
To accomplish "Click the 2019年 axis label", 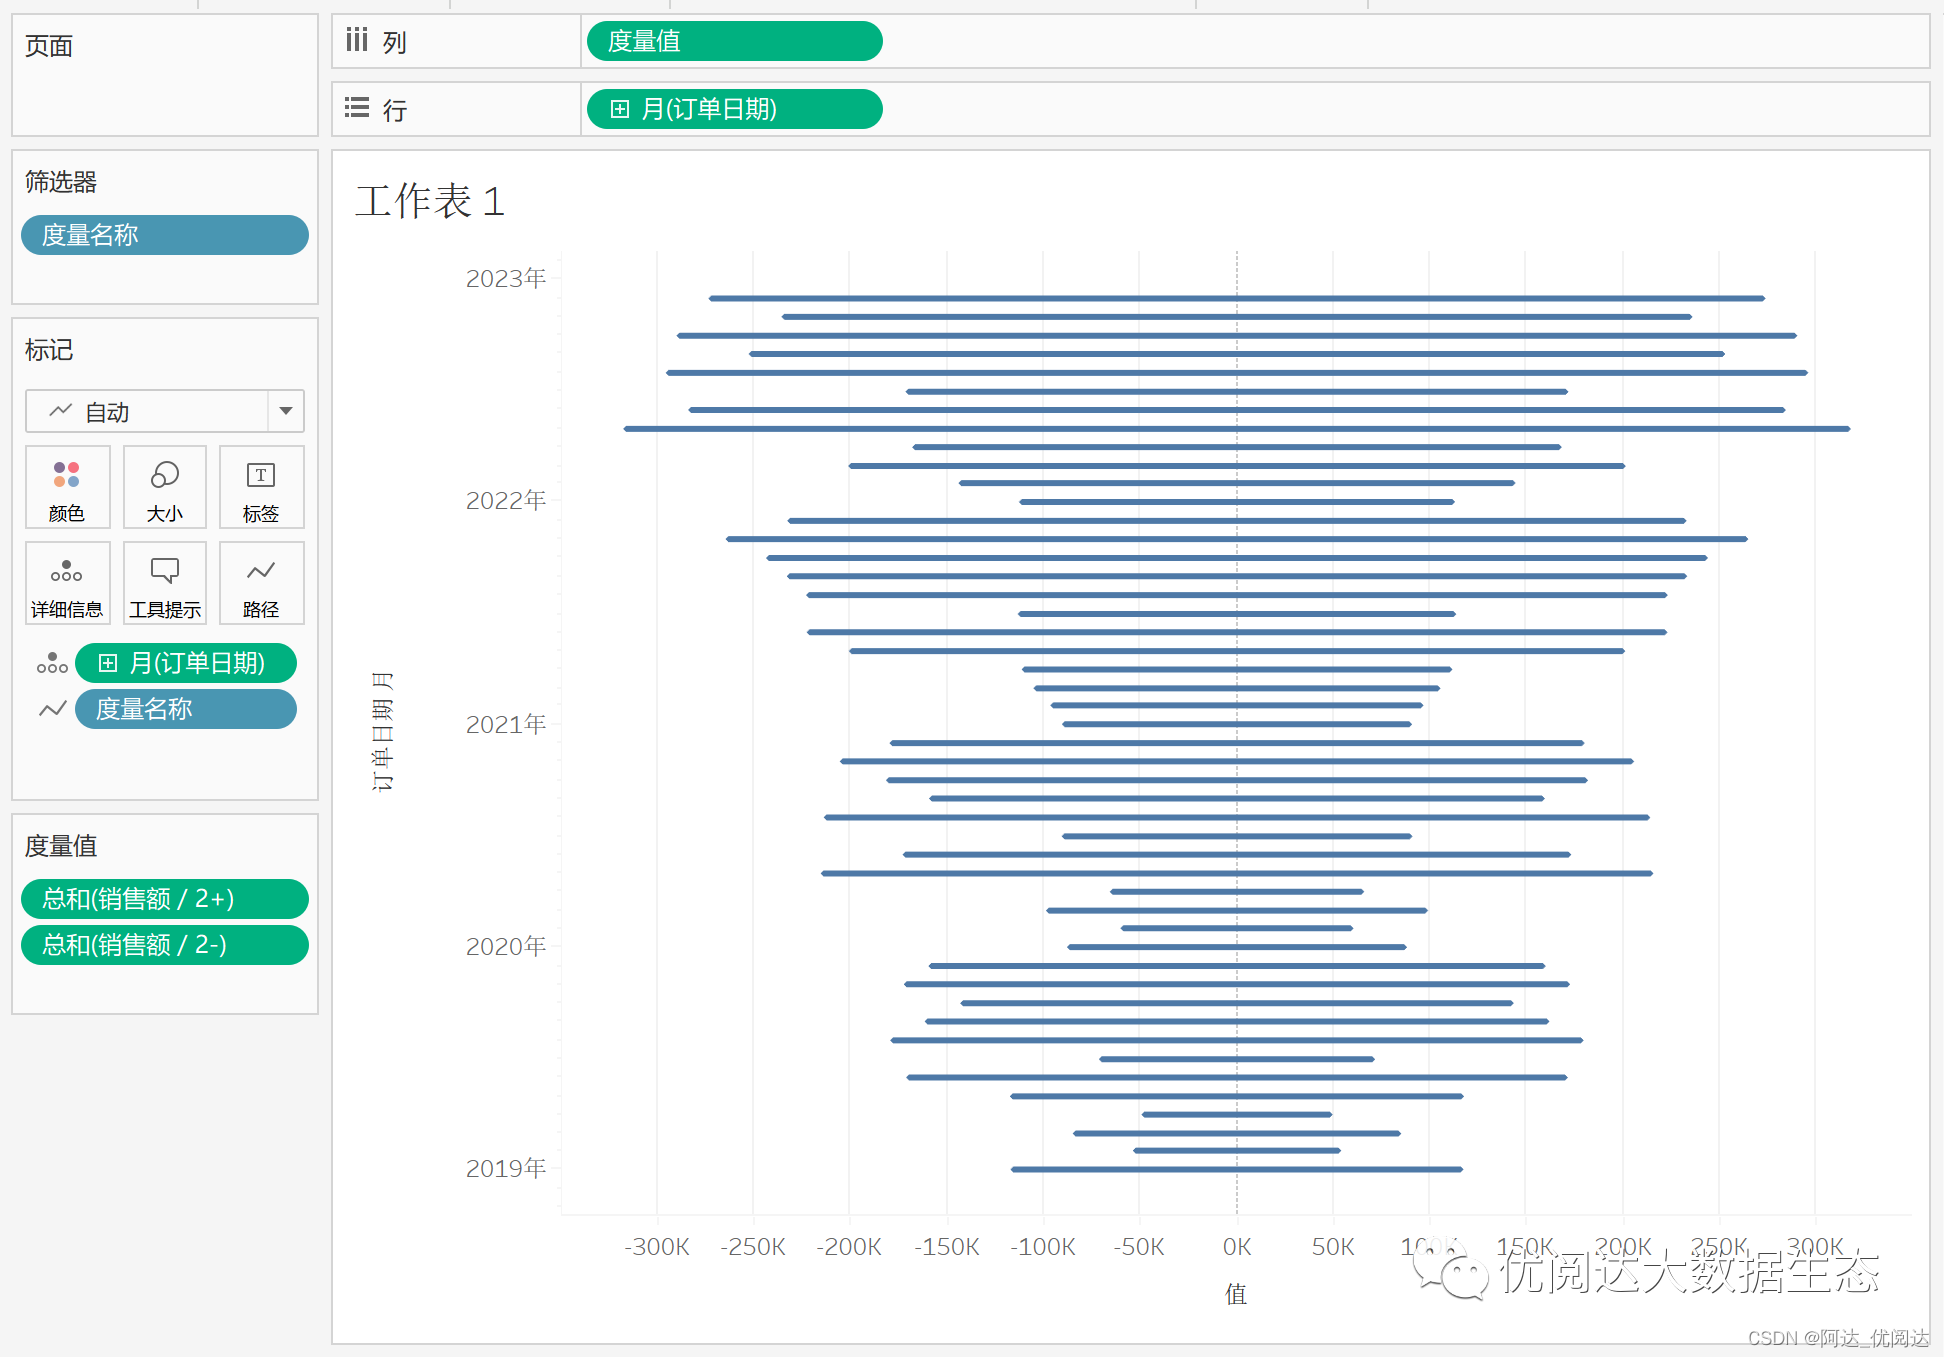I will pos(506,1168).
